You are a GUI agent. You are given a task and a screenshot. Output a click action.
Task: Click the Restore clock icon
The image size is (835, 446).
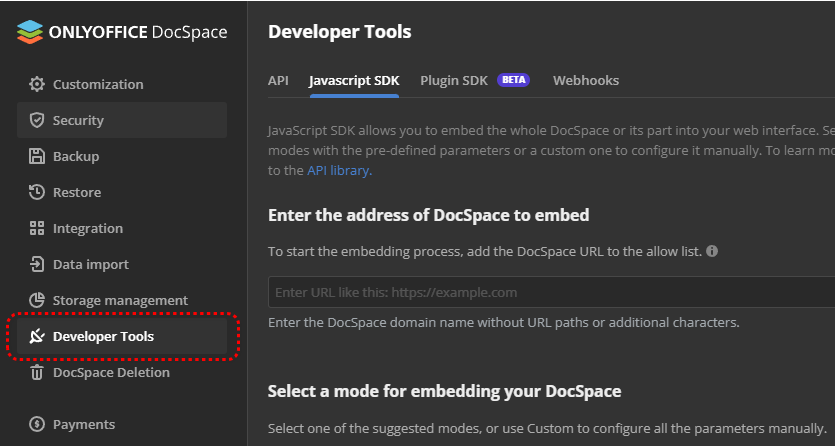(x=37, y=192)
